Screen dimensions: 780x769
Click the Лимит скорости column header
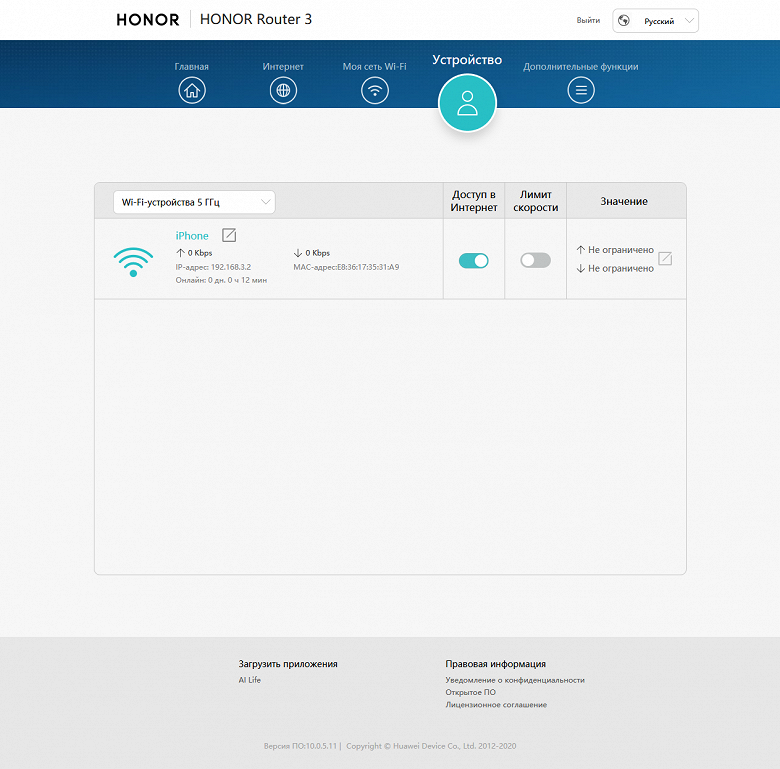(536, 201)
